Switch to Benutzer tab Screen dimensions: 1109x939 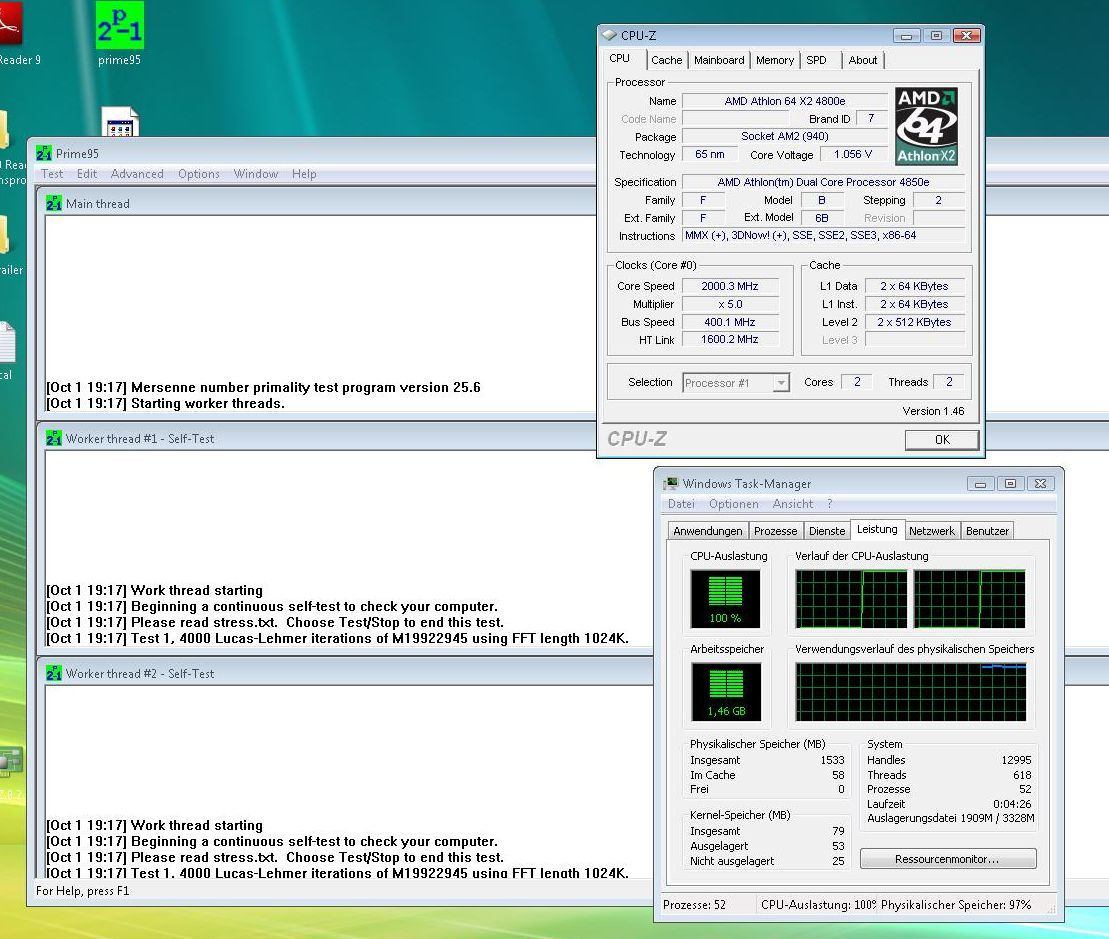[987, 531]
